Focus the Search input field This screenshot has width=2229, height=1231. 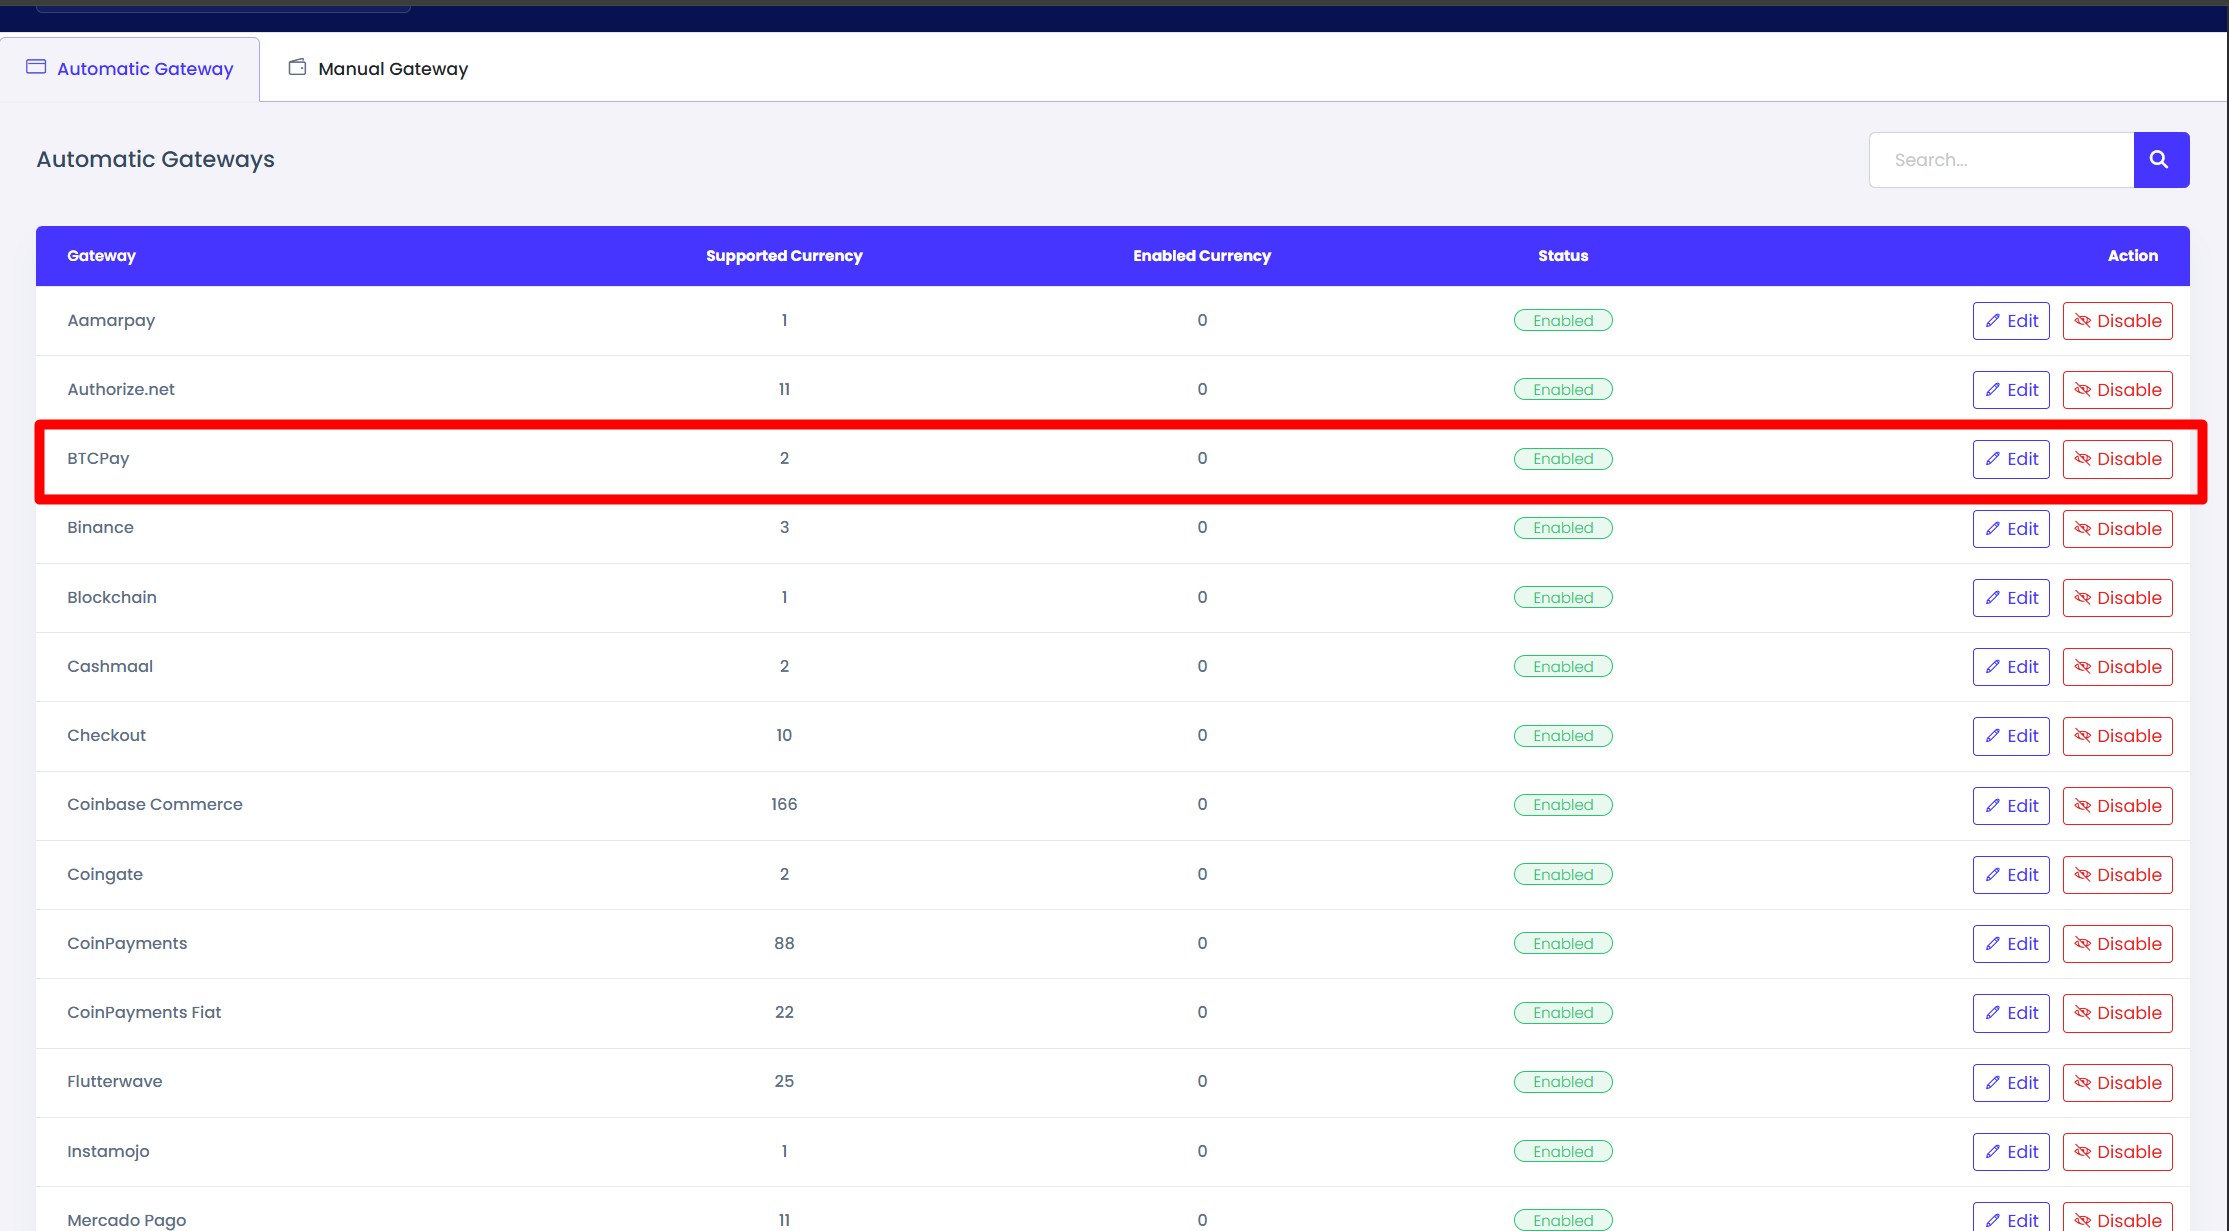pos(2001,160)
